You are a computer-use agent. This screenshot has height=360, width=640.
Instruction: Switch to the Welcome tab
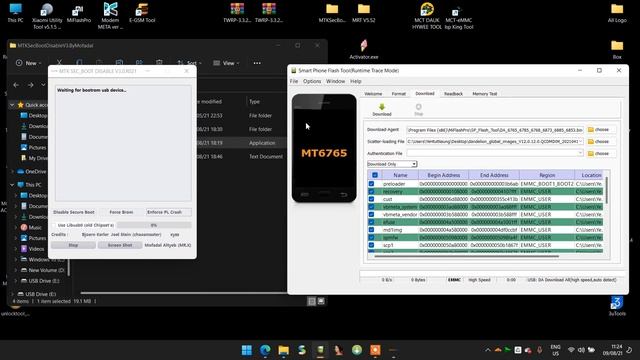pyautogui.click(x=373, y=94)
